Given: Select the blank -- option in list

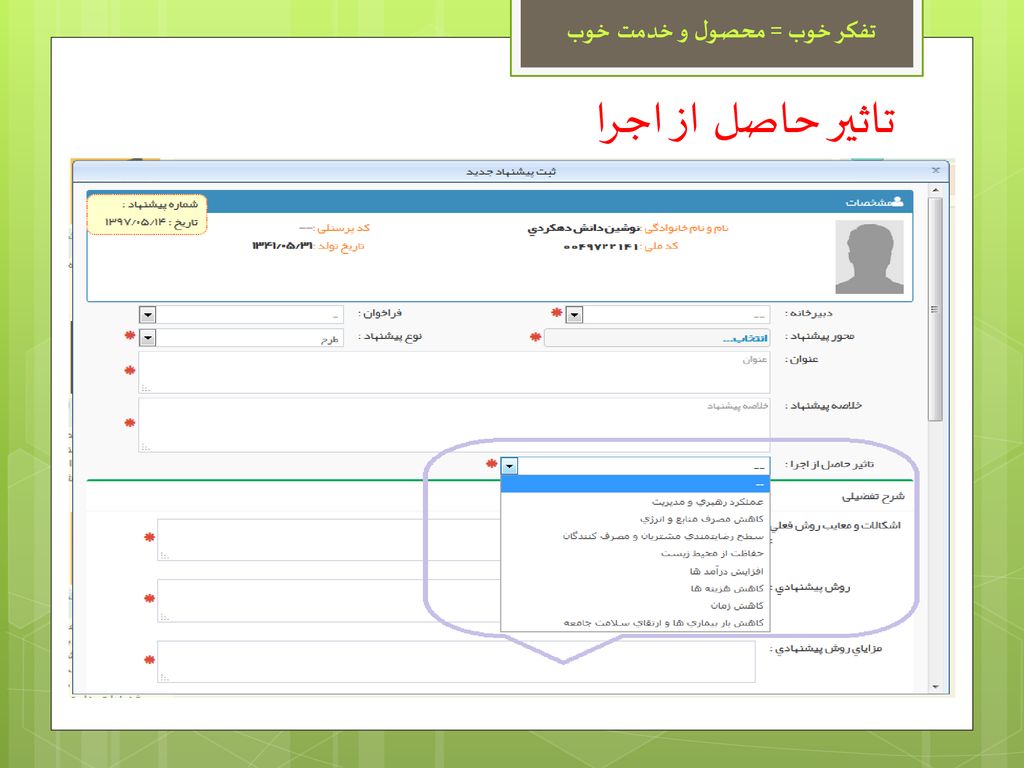Looking at the screenshot, I should coord(635,485).
